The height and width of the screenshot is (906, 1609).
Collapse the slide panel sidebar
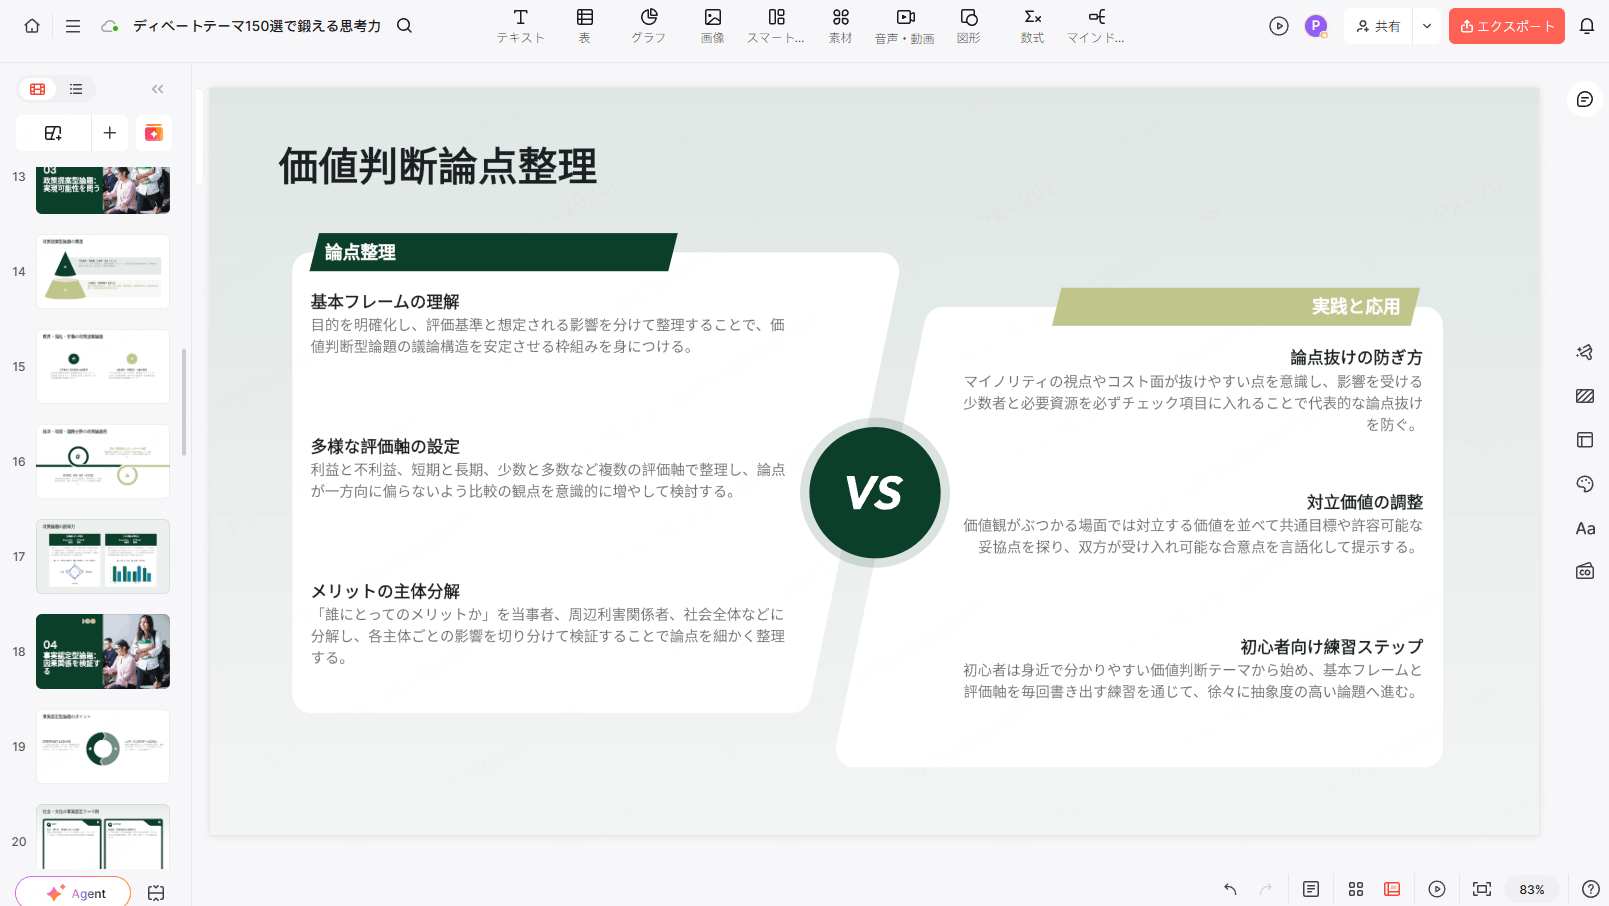(158, 89)
